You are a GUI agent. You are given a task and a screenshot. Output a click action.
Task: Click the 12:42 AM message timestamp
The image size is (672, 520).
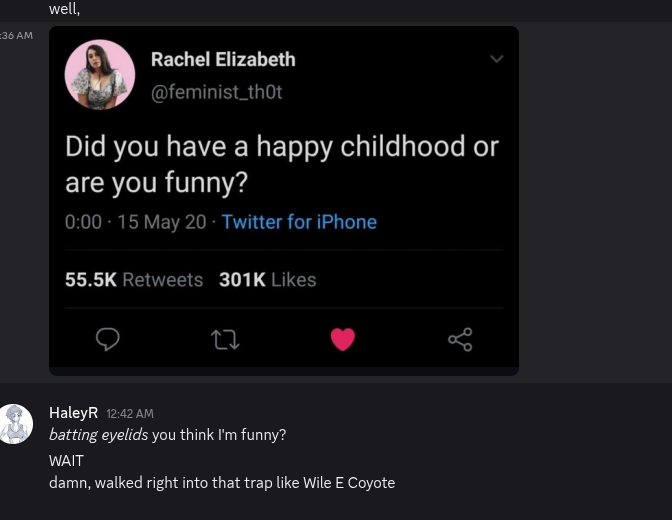(130, 414)
